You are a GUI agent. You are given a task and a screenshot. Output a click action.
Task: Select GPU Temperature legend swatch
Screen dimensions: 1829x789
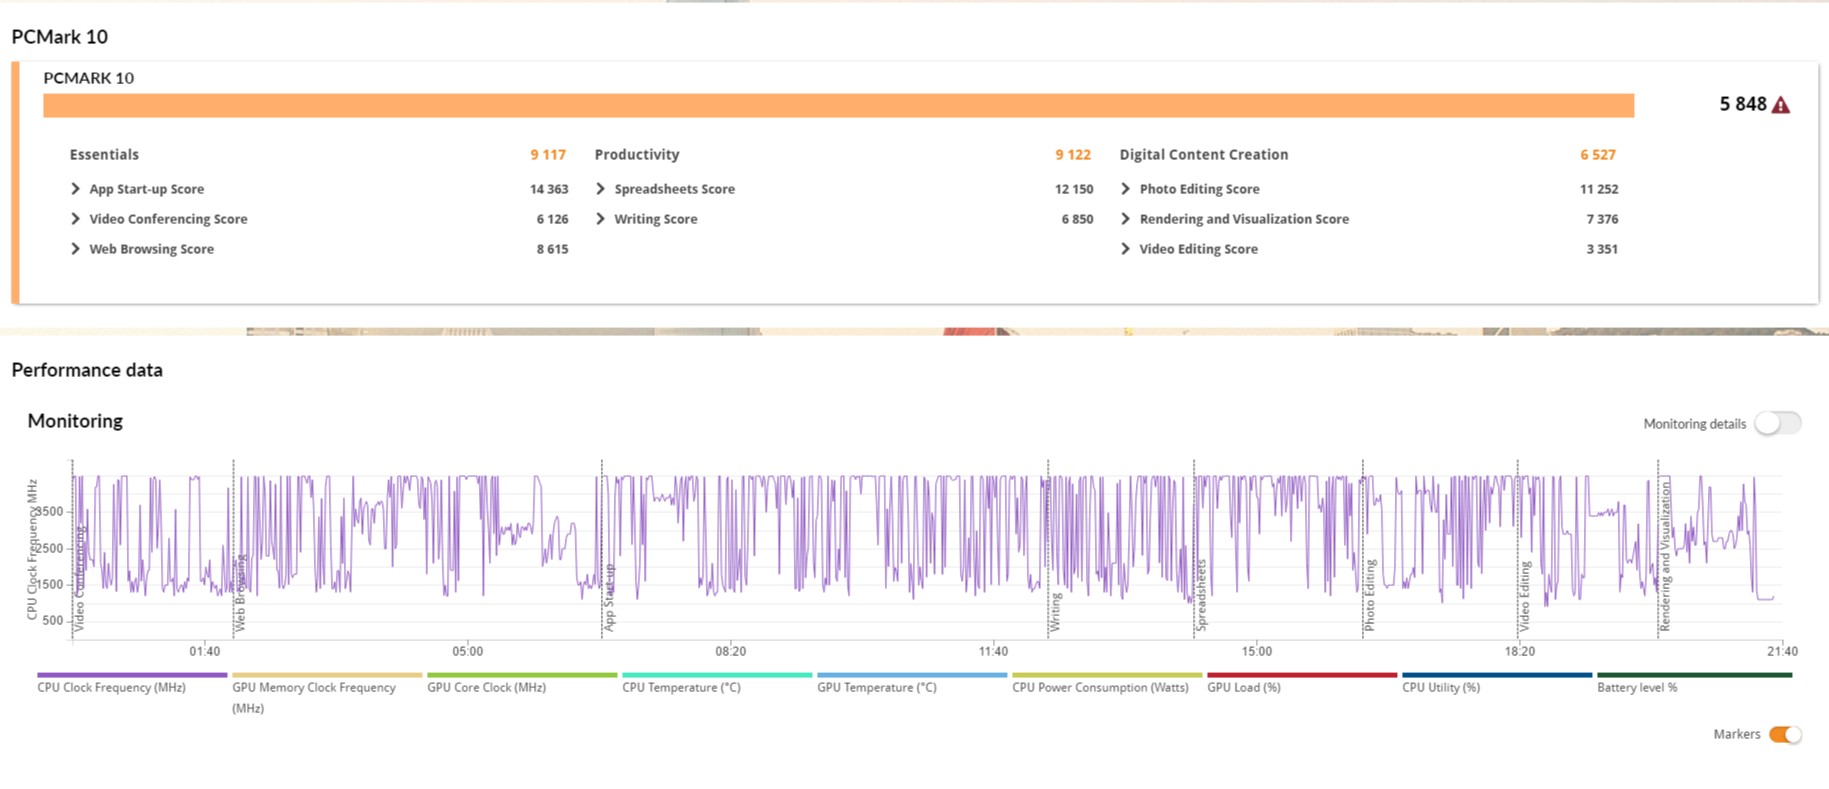(912, 675)
